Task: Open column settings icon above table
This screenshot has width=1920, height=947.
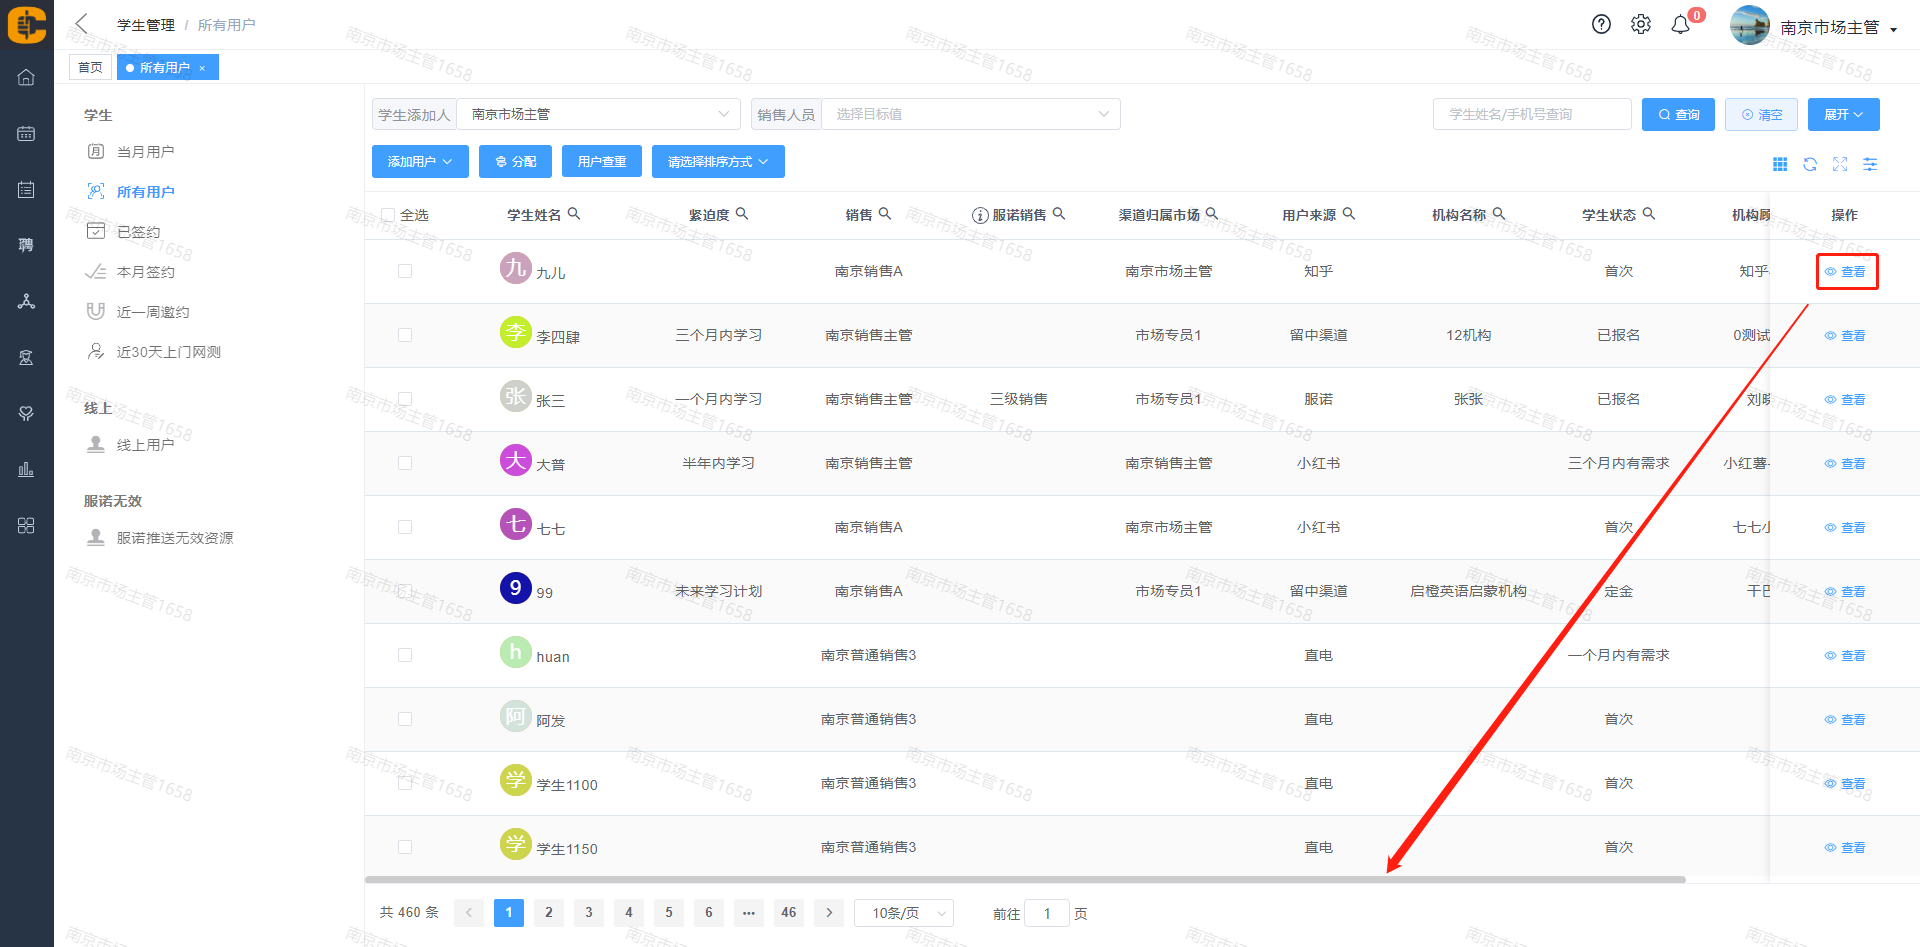Action: (x=1870, y=164)
